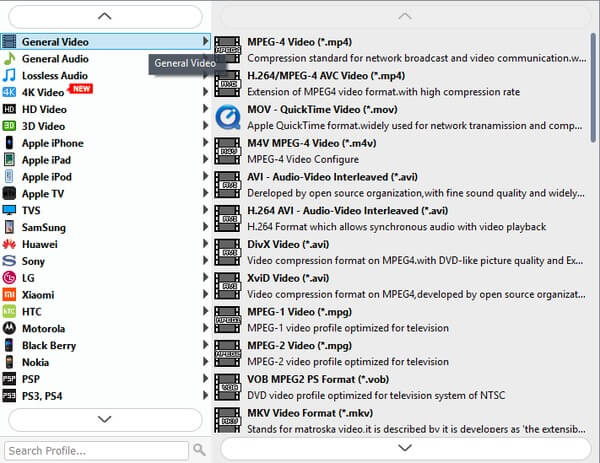Choose MKV Video Format (*.mkv)

coord(401,421)
